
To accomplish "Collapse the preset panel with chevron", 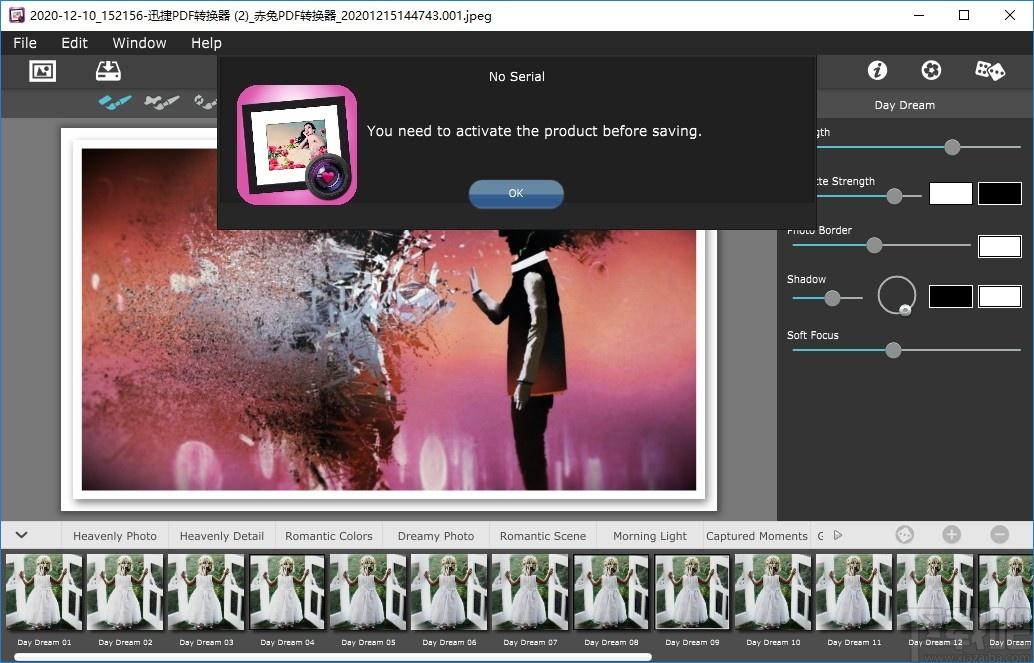I will click(x=22, y=535).
